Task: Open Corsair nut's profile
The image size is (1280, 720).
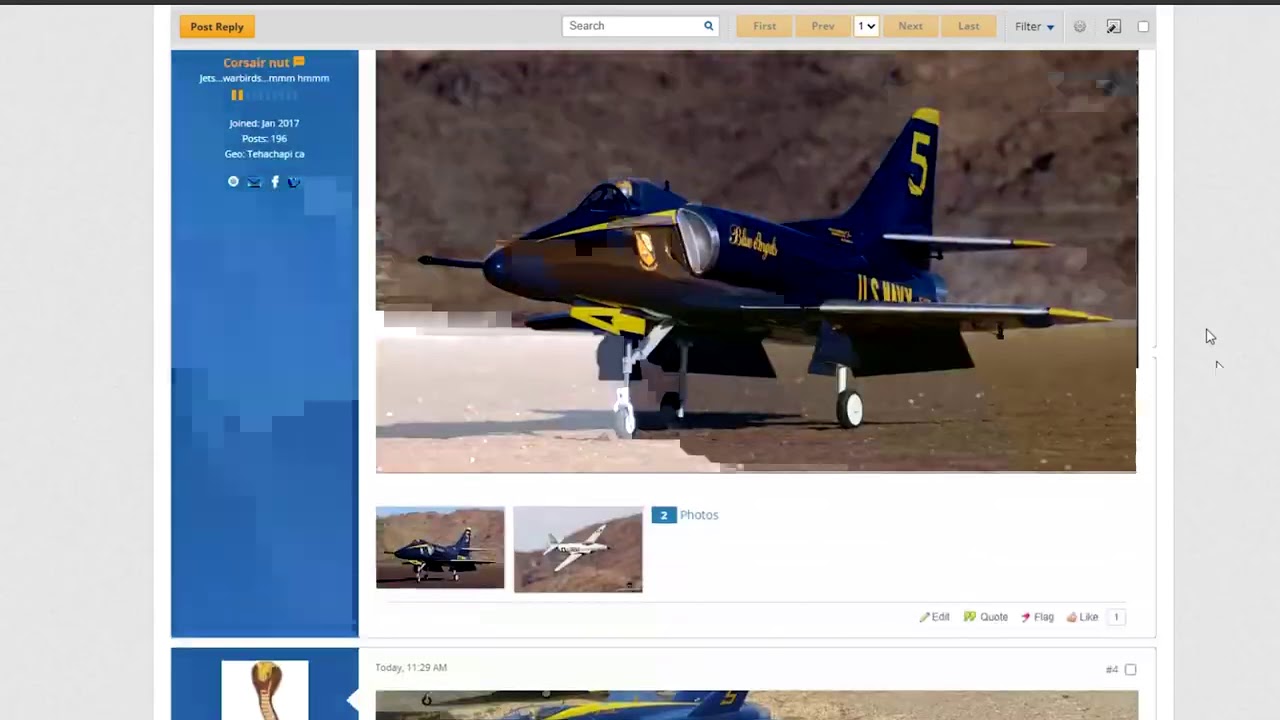Action: [x=256, y=62]
